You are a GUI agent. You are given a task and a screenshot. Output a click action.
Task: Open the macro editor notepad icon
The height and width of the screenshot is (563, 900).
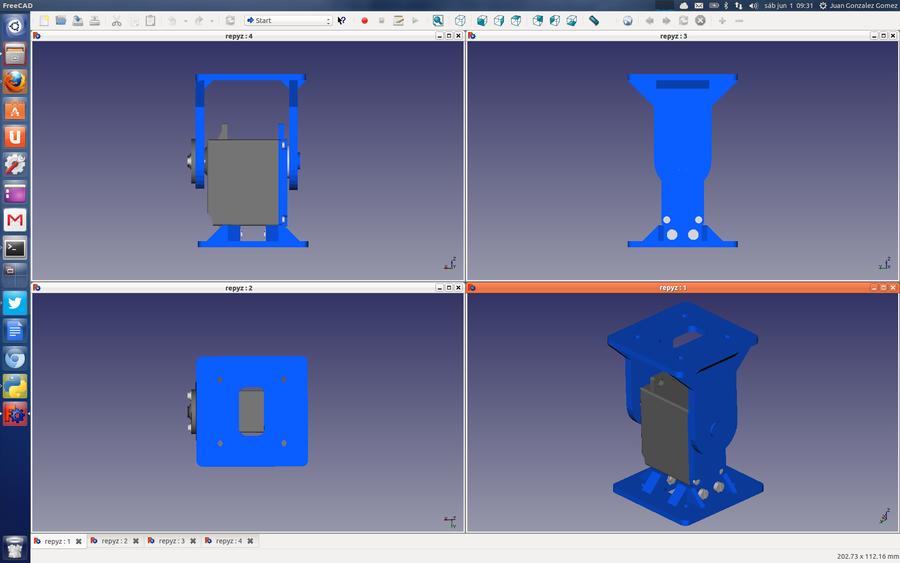pos(398,20)
